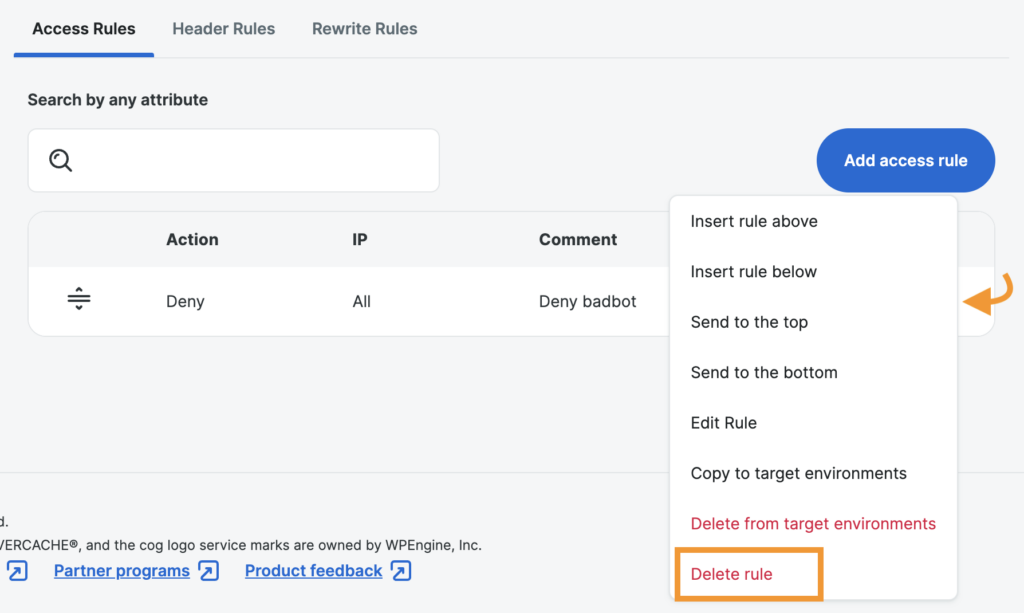Select Delete from target environments
1024x613 pixels.
813,524
